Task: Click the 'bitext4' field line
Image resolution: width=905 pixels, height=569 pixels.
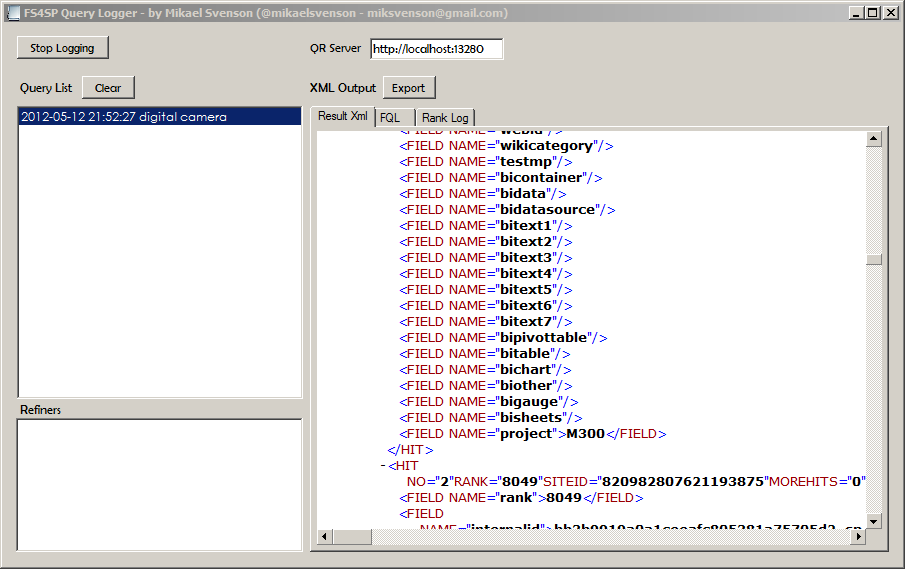Action: [486, 274]
